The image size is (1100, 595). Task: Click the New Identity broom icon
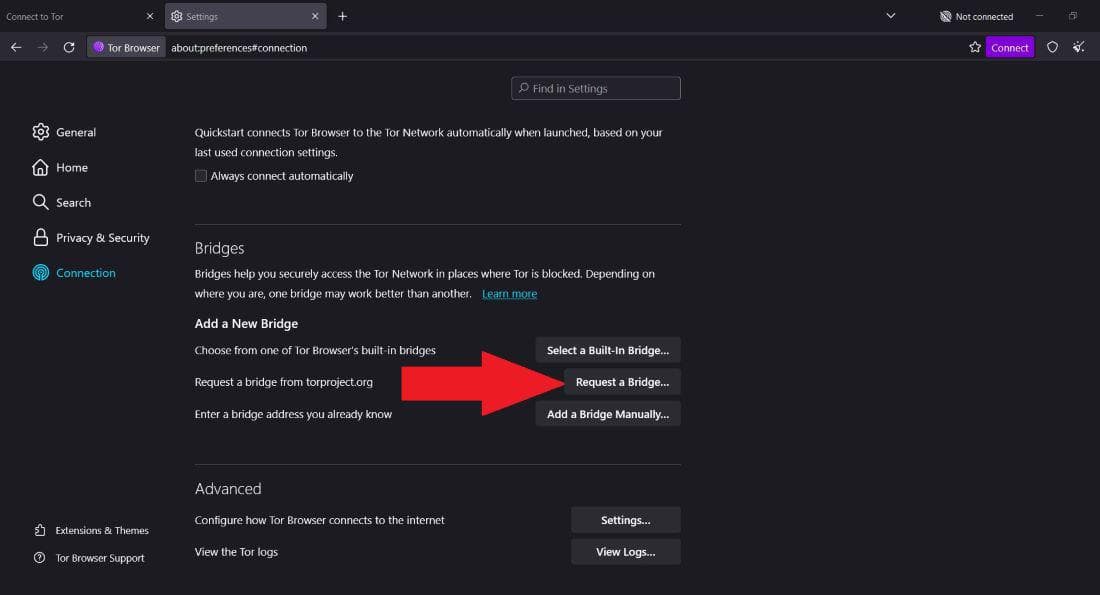[1078, 47]
